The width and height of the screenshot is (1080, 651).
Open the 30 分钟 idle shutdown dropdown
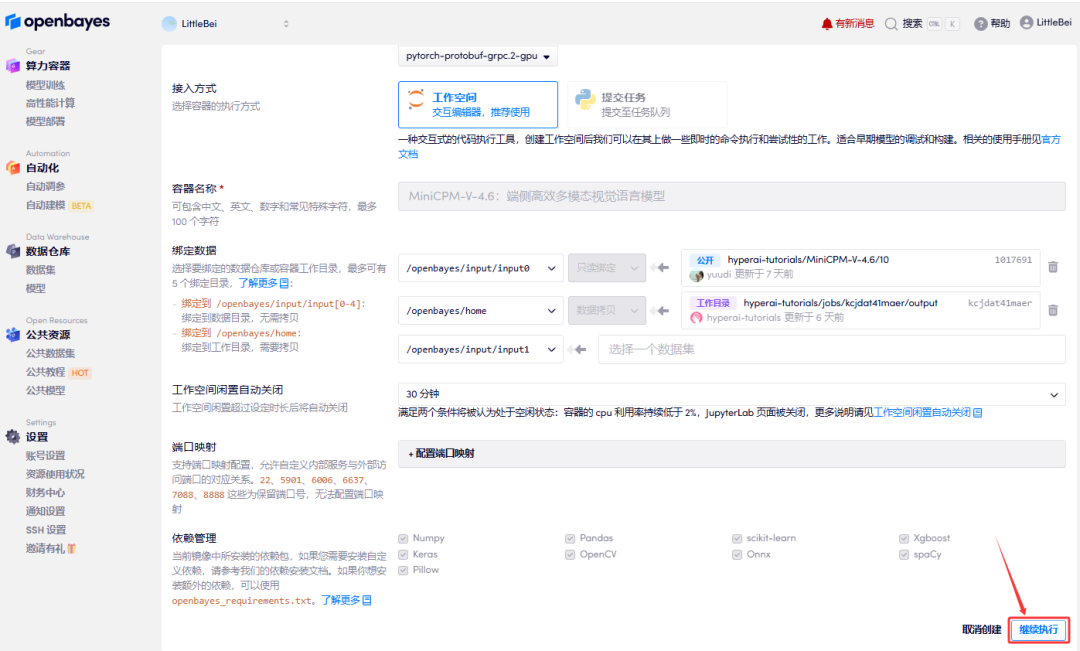tap(731, 394)
